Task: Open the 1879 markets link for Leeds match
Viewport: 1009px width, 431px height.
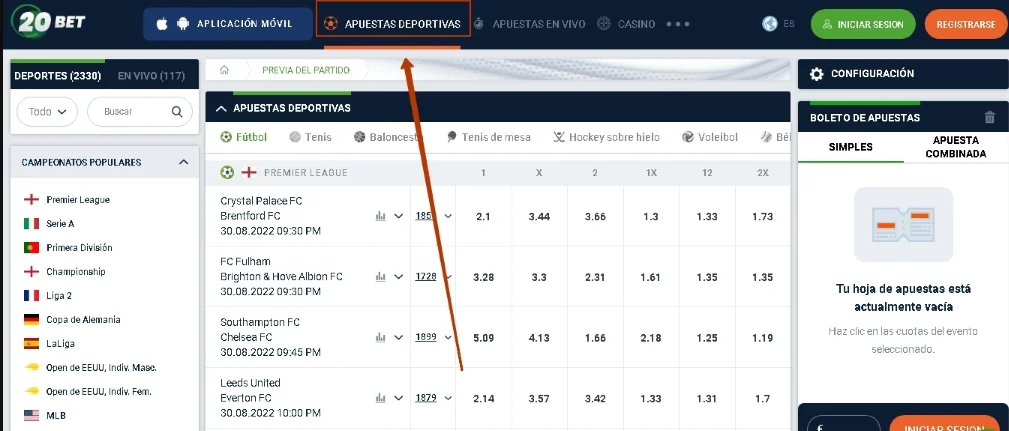Action: point(426,398)
